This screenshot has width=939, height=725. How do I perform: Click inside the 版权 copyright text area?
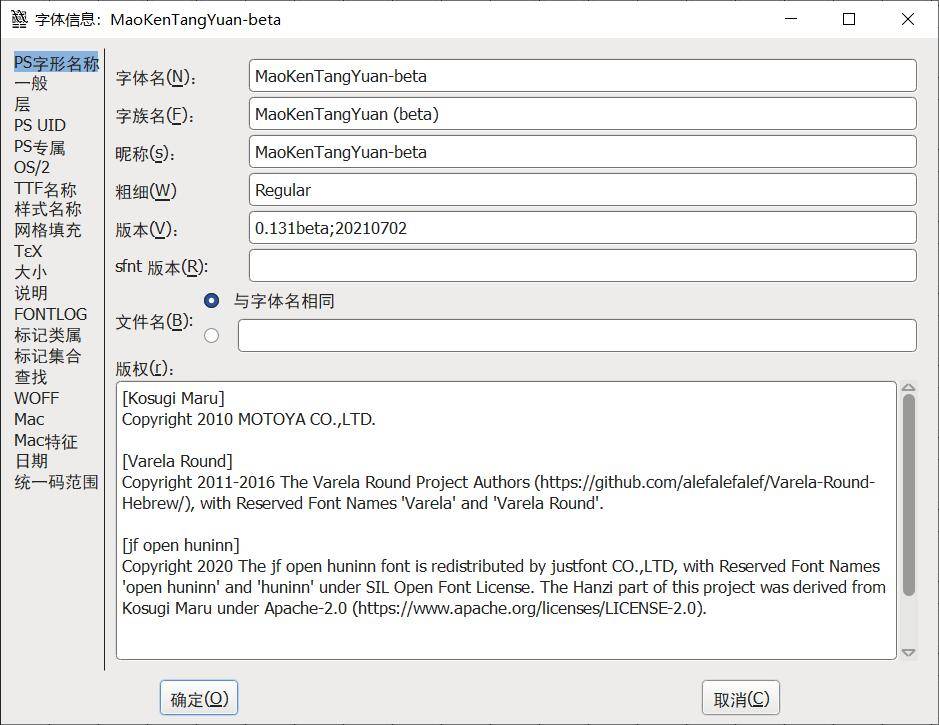click(x=506, y=520)
